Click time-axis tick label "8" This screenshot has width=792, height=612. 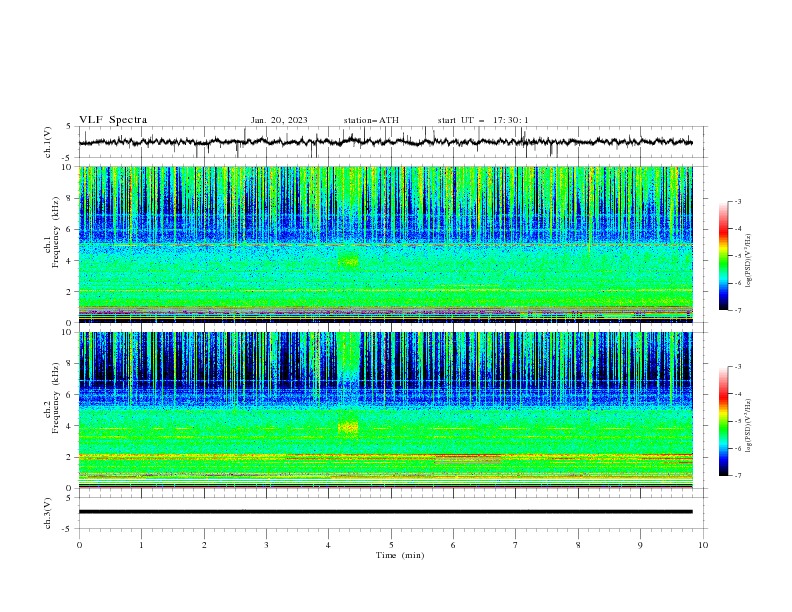(578, 545)
